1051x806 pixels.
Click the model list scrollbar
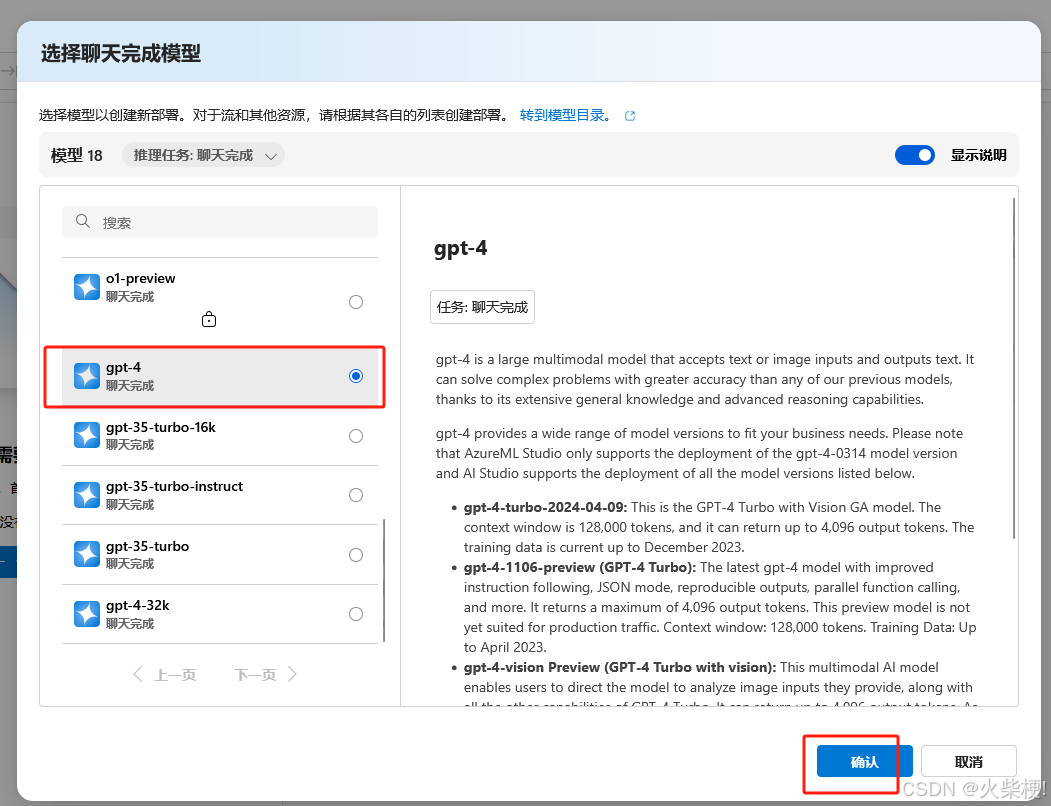[x=384, y=580]
